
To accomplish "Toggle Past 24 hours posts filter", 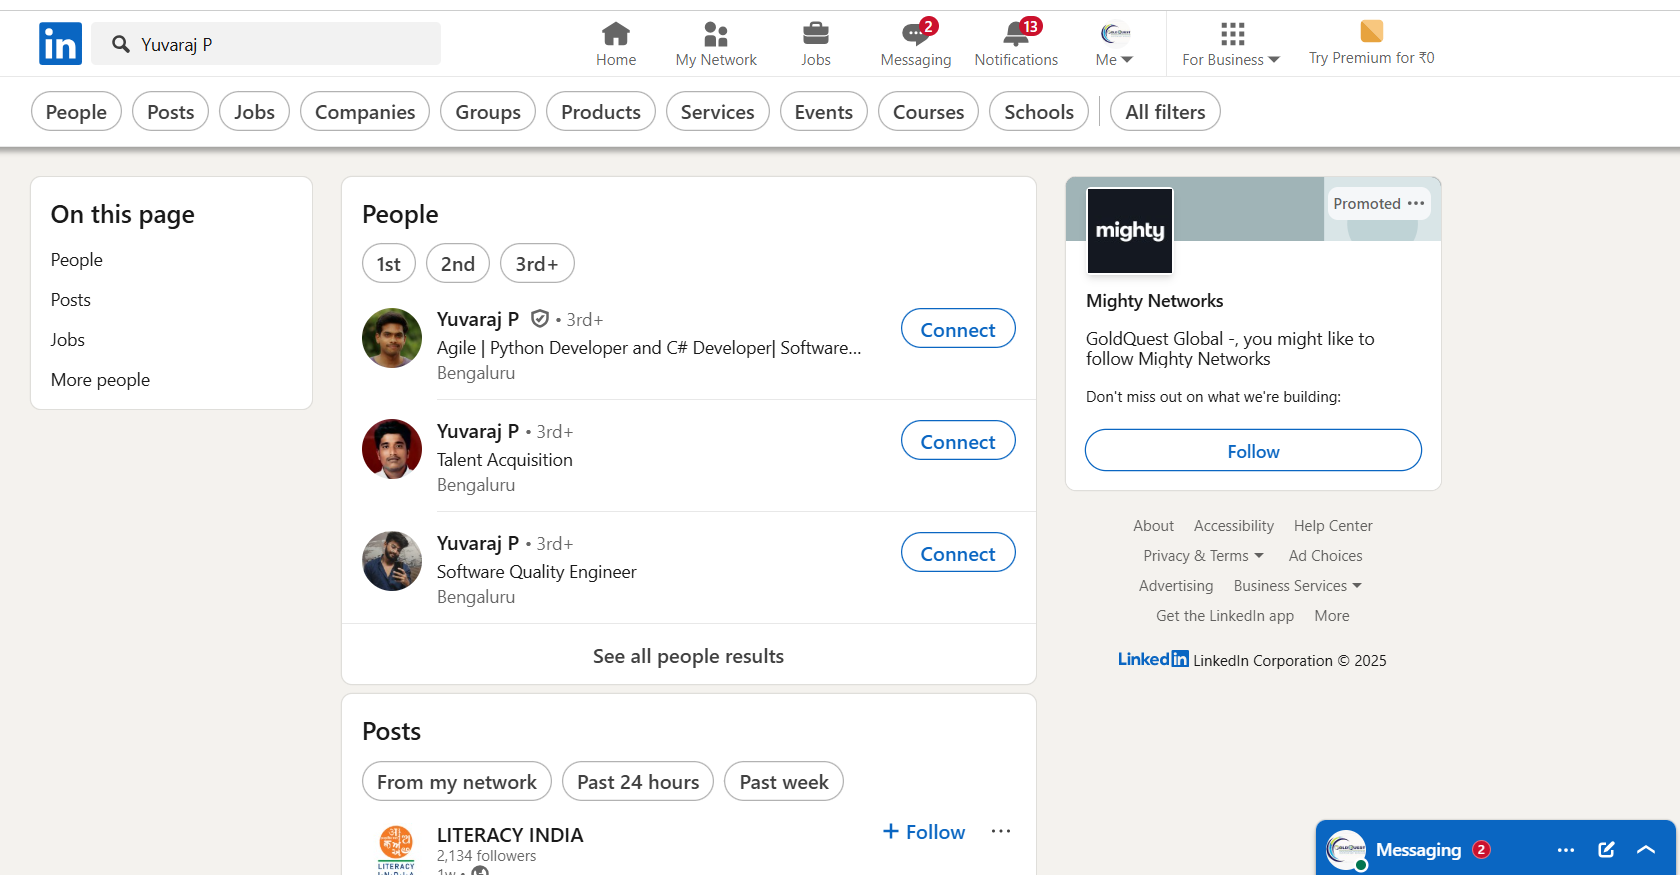I will [638, 782].
